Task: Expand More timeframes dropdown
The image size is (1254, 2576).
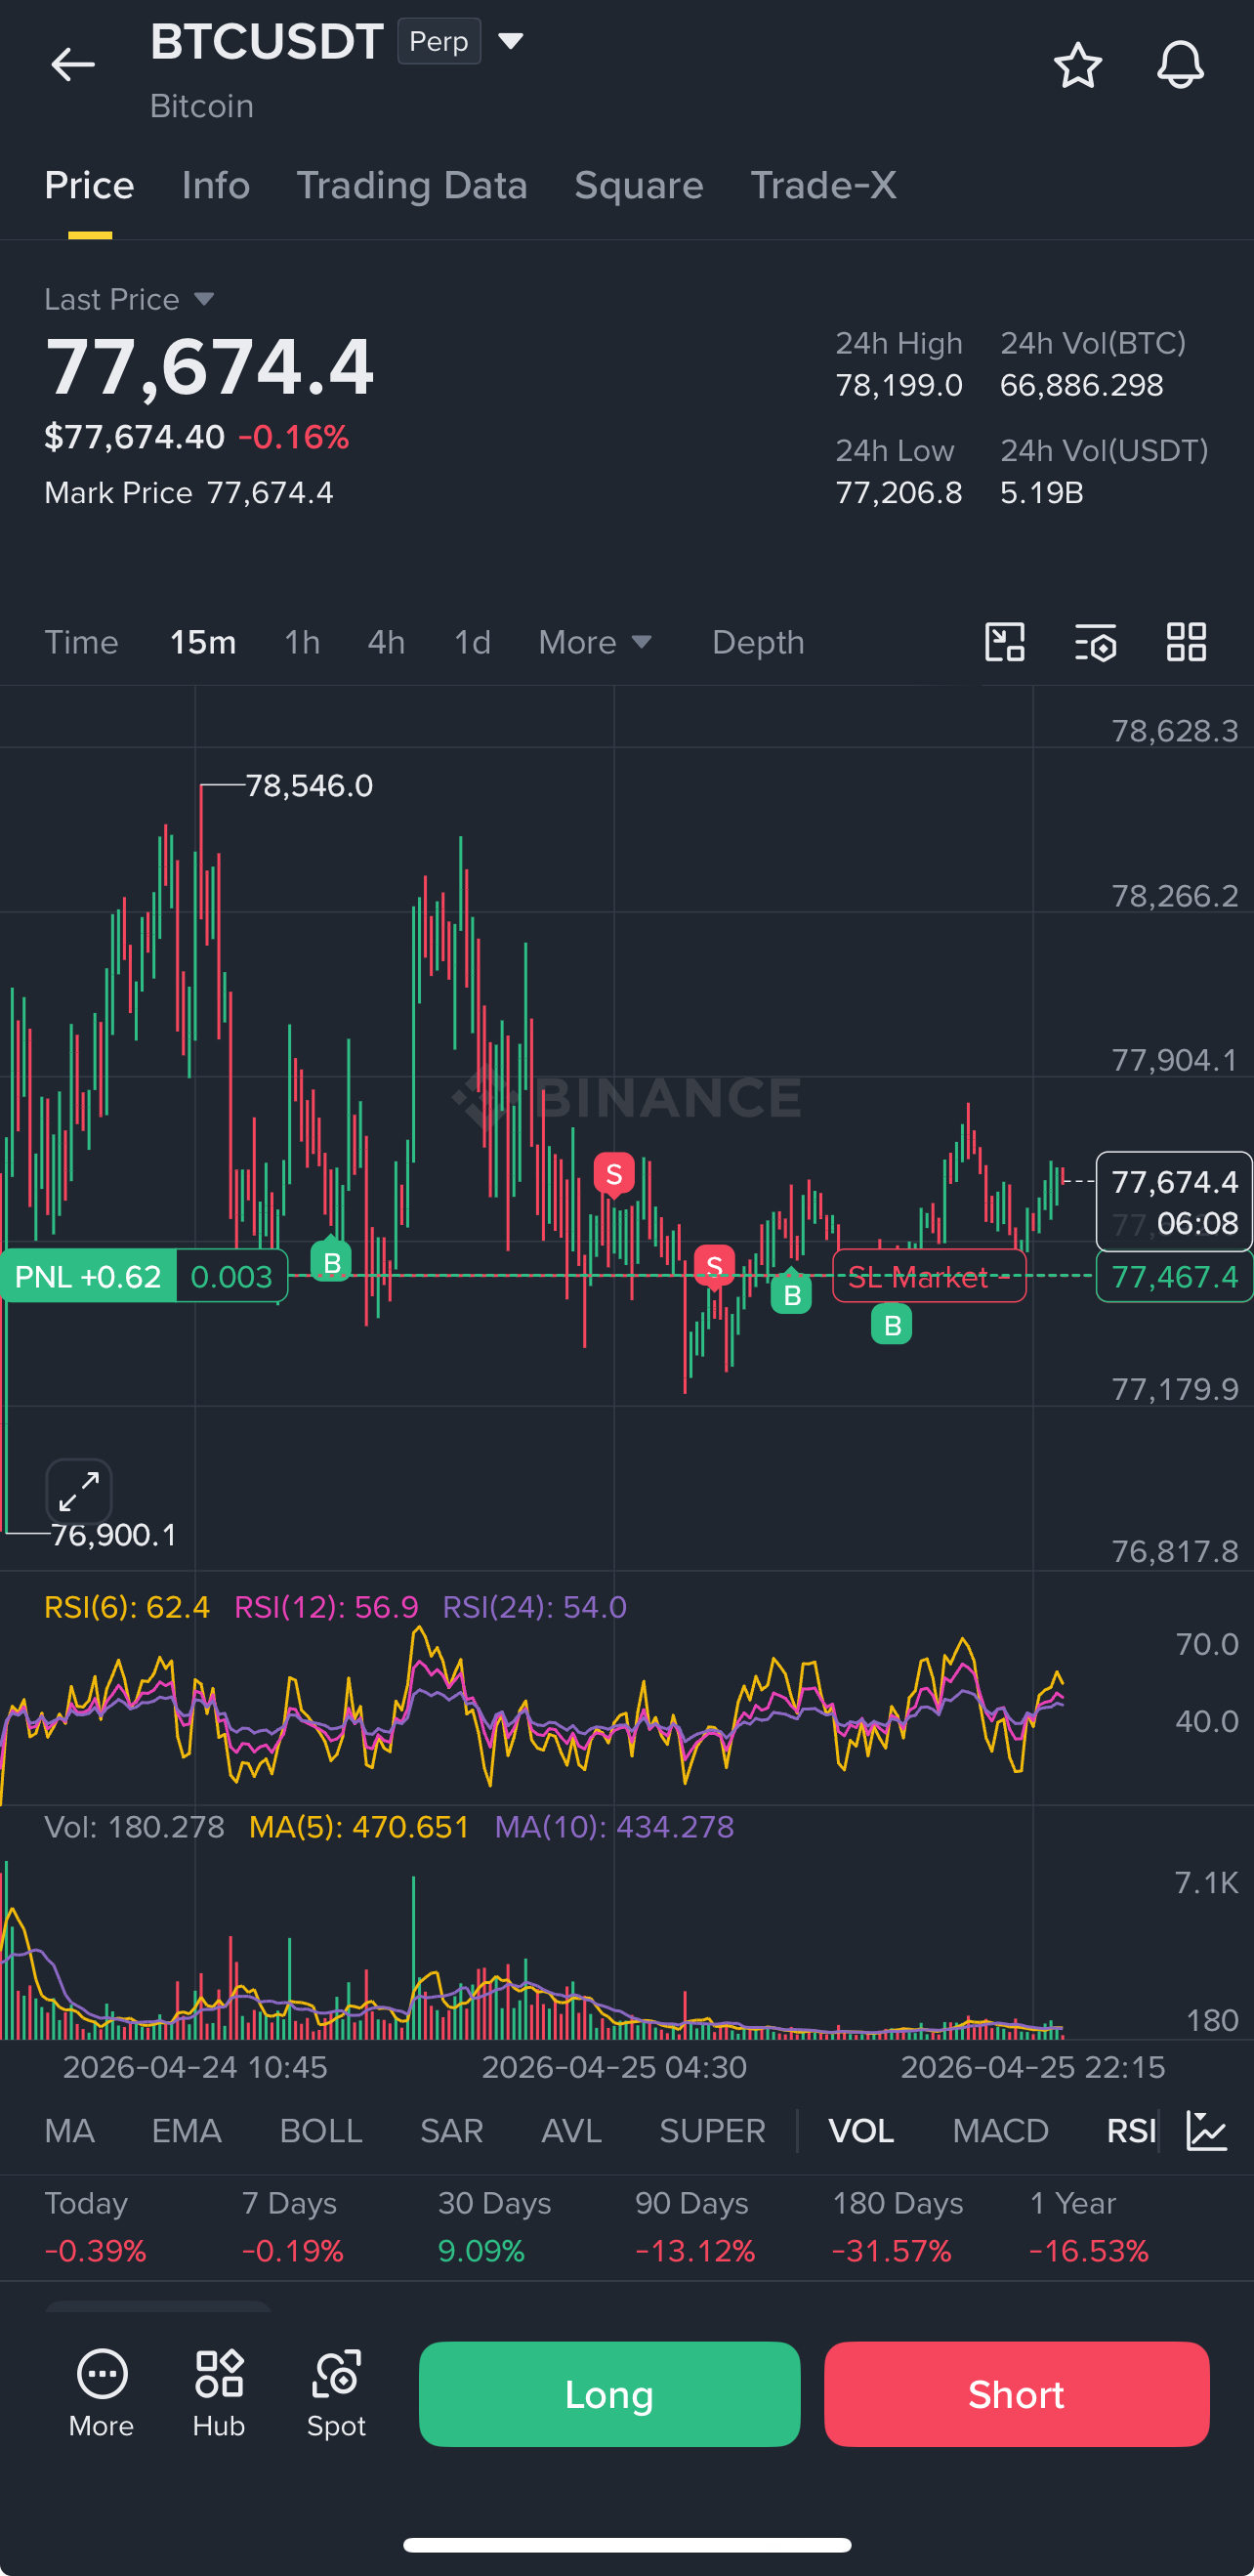Action: (596, 642)
